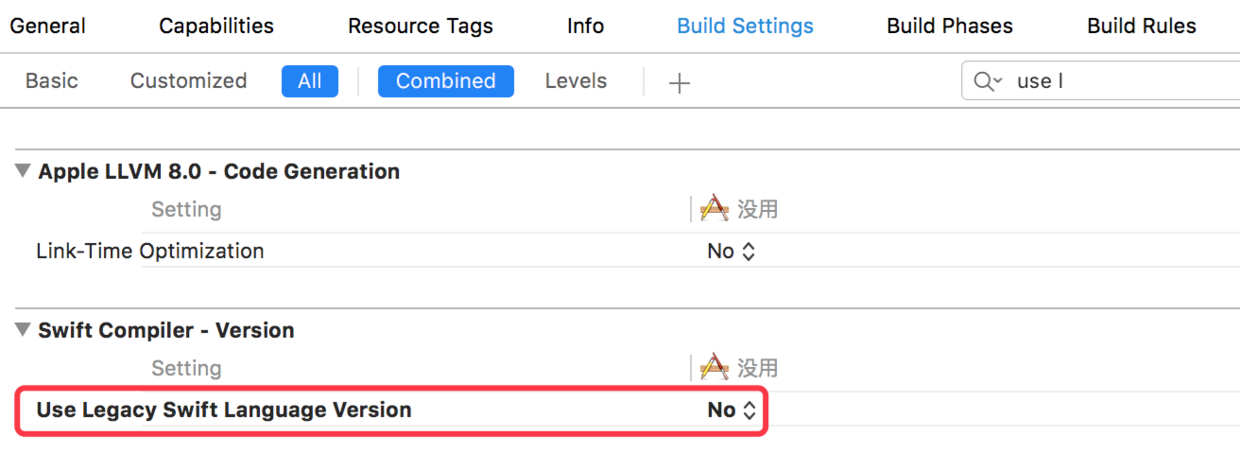Collapse Swift Compiler - Version section

pos(23,330)
